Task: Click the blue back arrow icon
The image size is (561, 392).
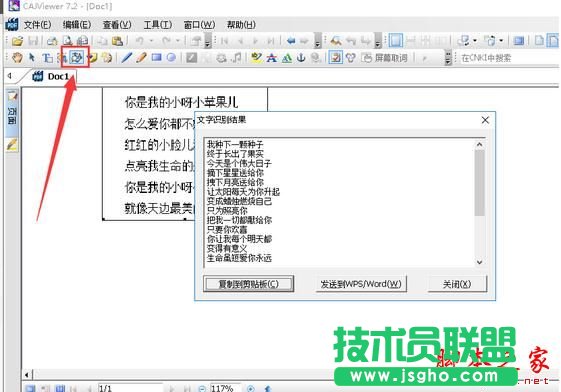Action: point(291,41)
